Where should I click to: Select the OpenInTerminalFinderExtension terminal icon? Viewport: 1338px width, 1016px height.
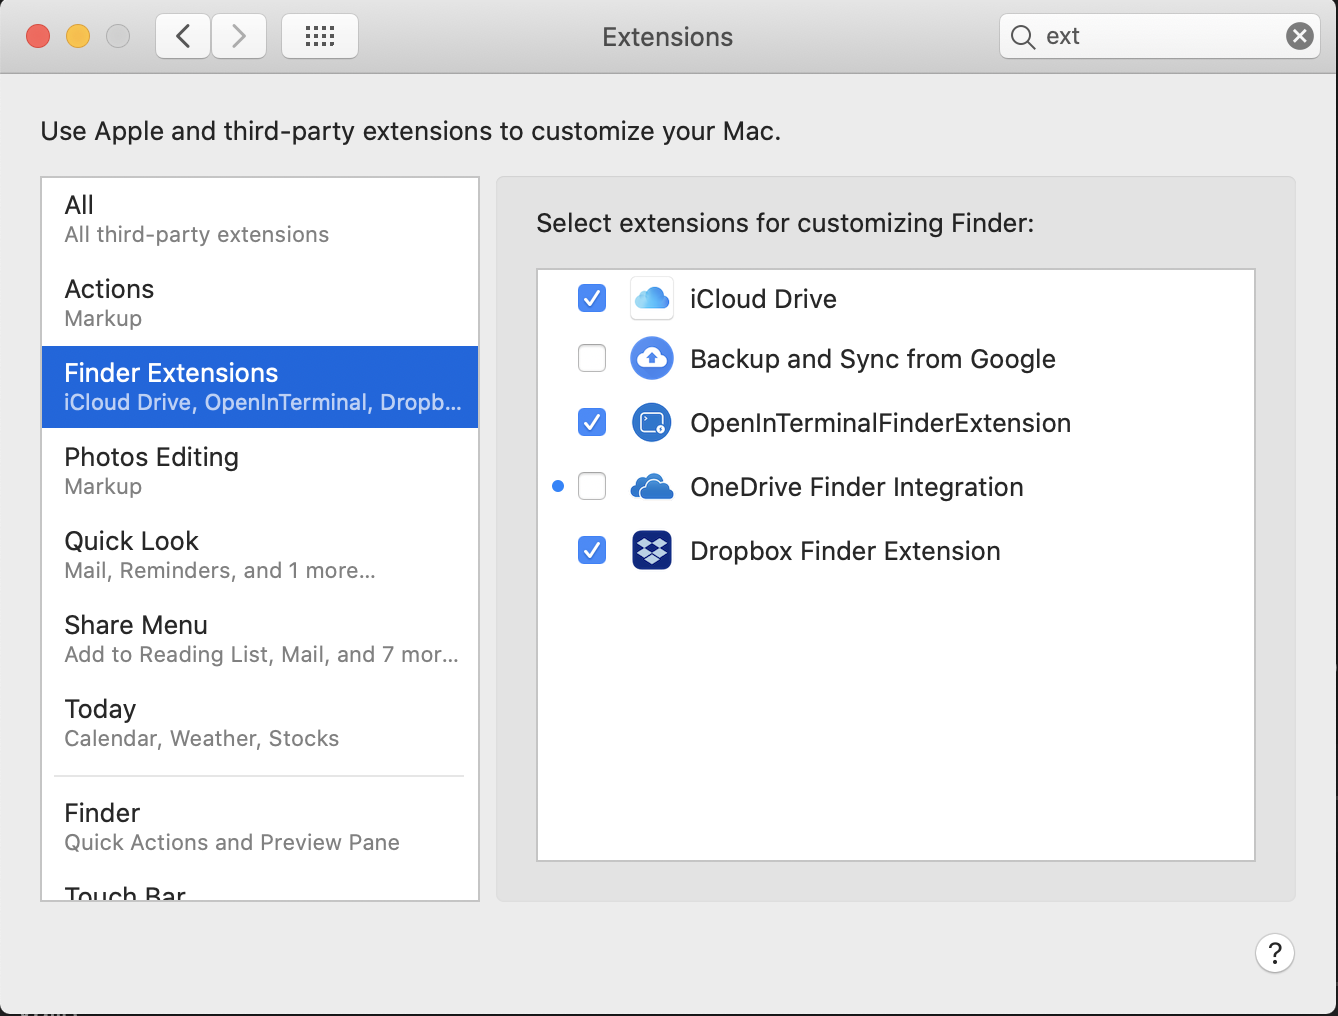(652, 422)
